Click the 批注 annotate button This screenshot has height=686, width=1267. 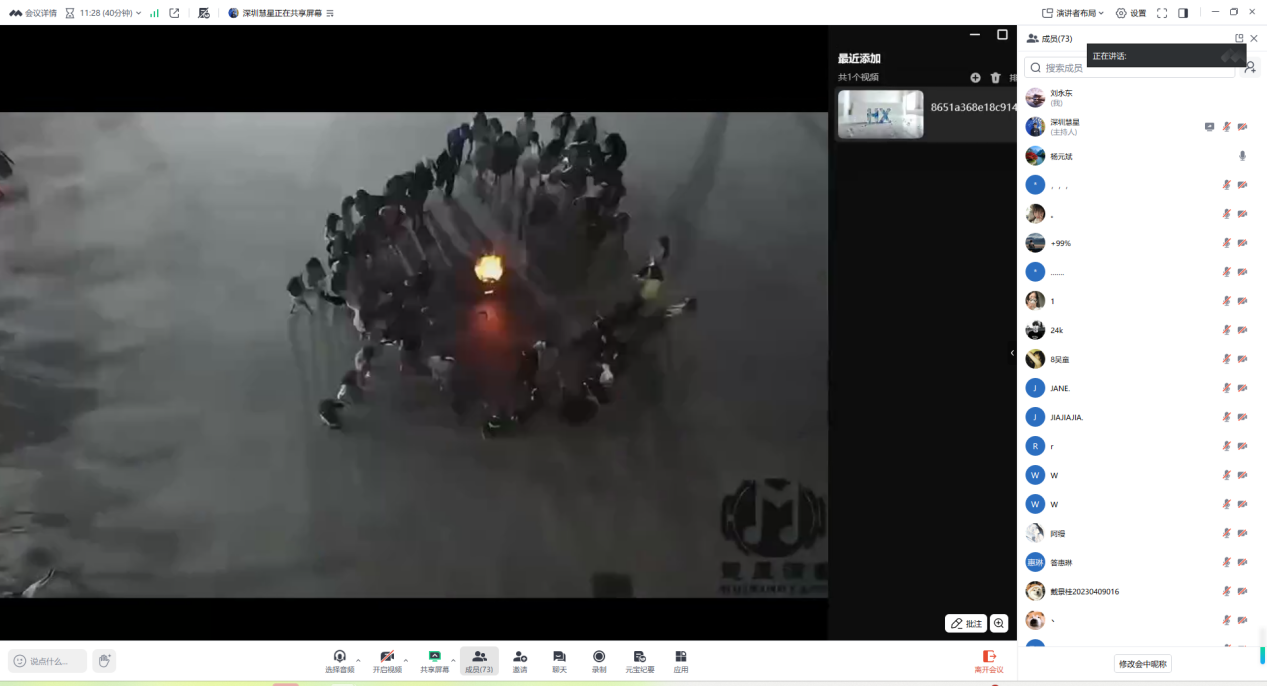[966, 623]
